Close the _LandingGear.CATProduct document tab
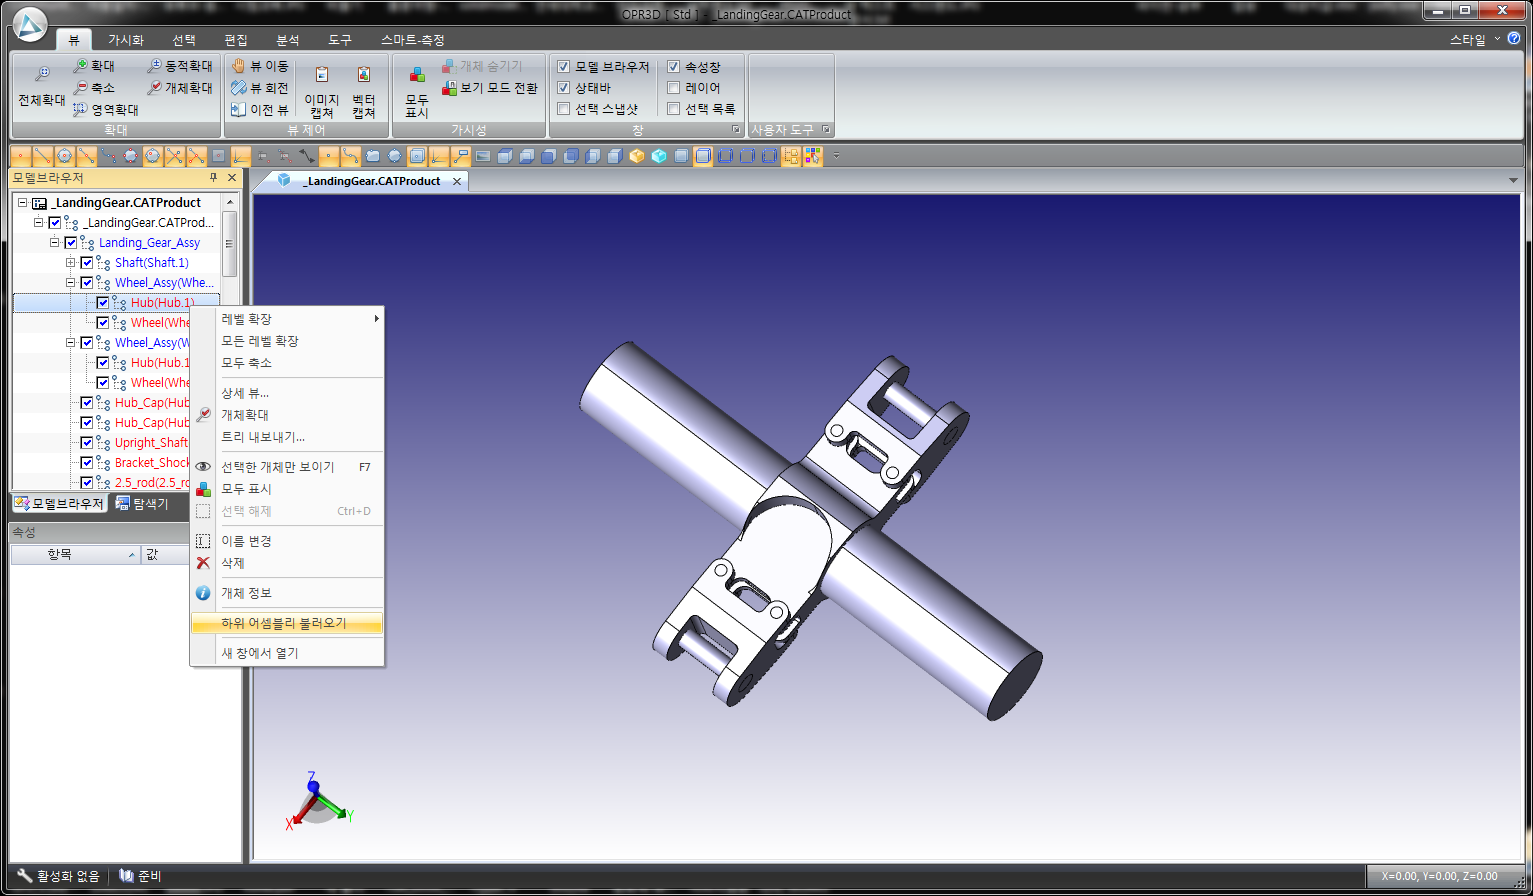 [457, 181]
